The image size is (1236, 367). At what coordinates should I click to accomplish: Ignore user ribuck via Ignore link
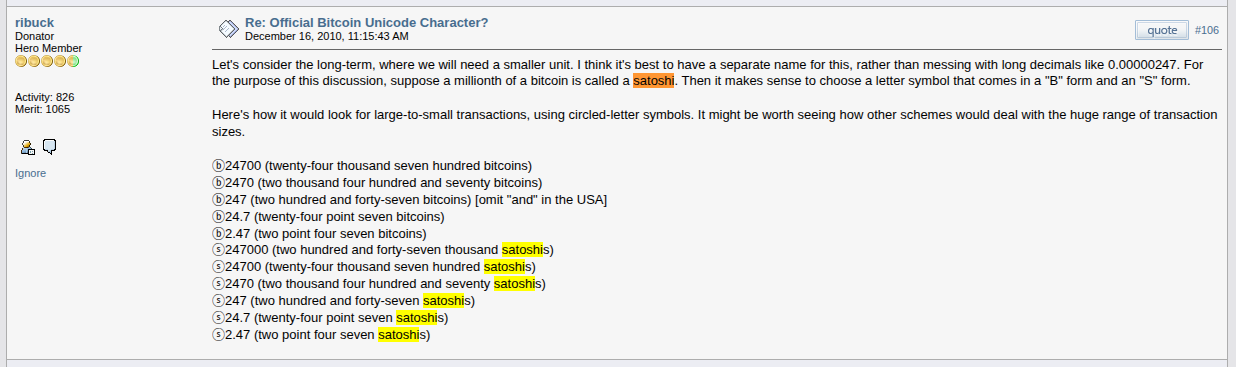(x=30, y=173)
